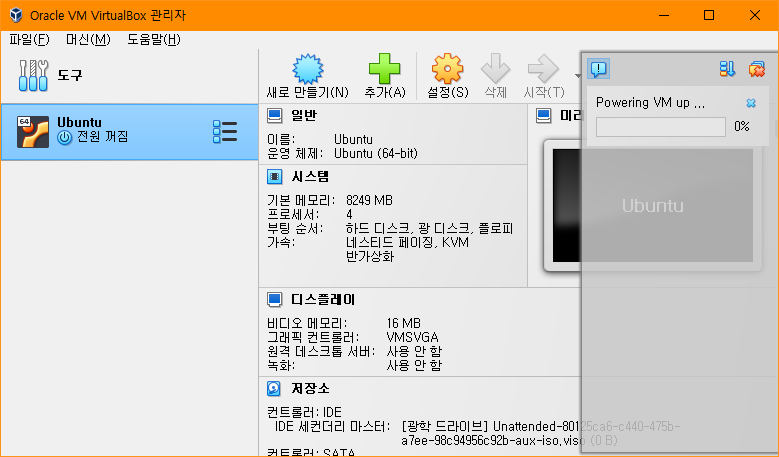Click the sort notifications arrows icon
Viewport: 779px width, 457px height.
tap(727, 69)
